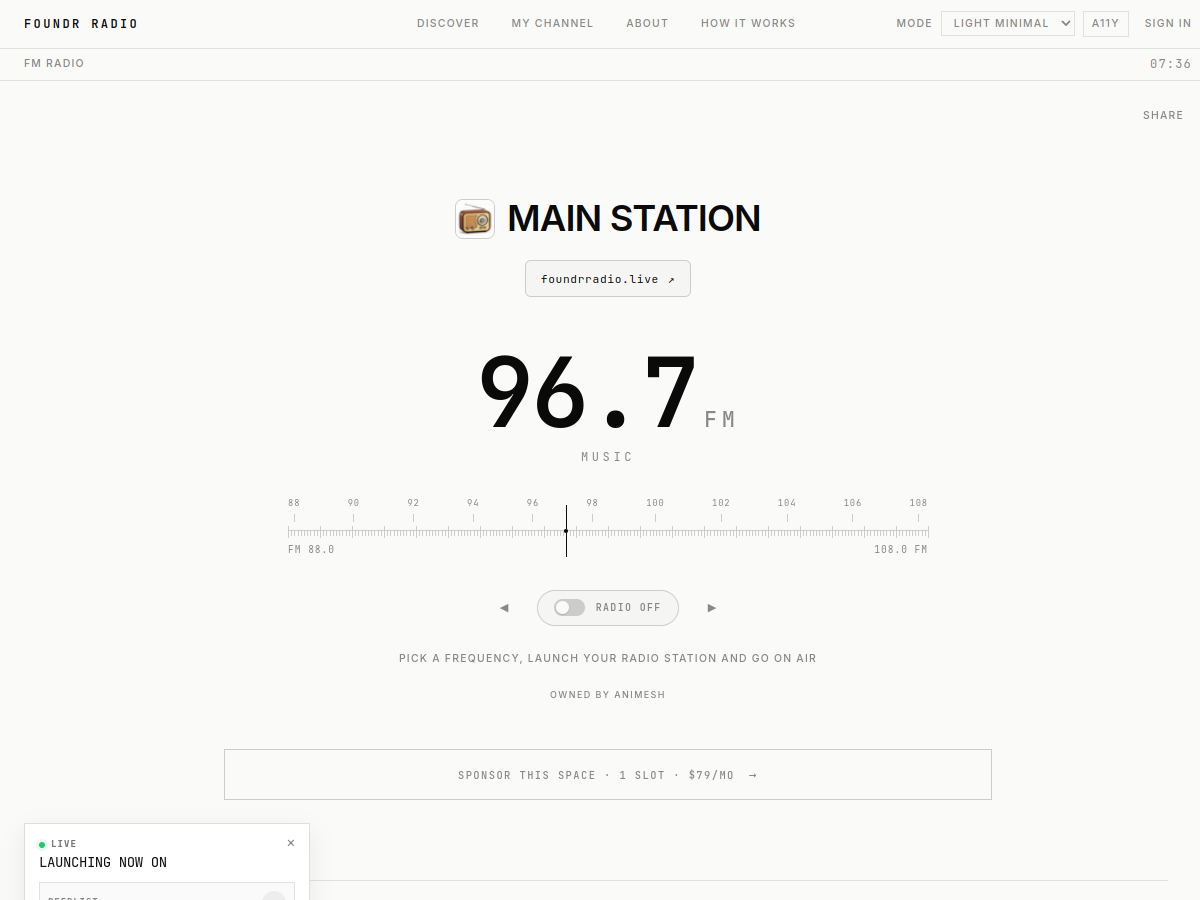Viewport: 1200px width, 900px height.
Task: Tune to previous station with left arrow
Action: click(504, 608)
